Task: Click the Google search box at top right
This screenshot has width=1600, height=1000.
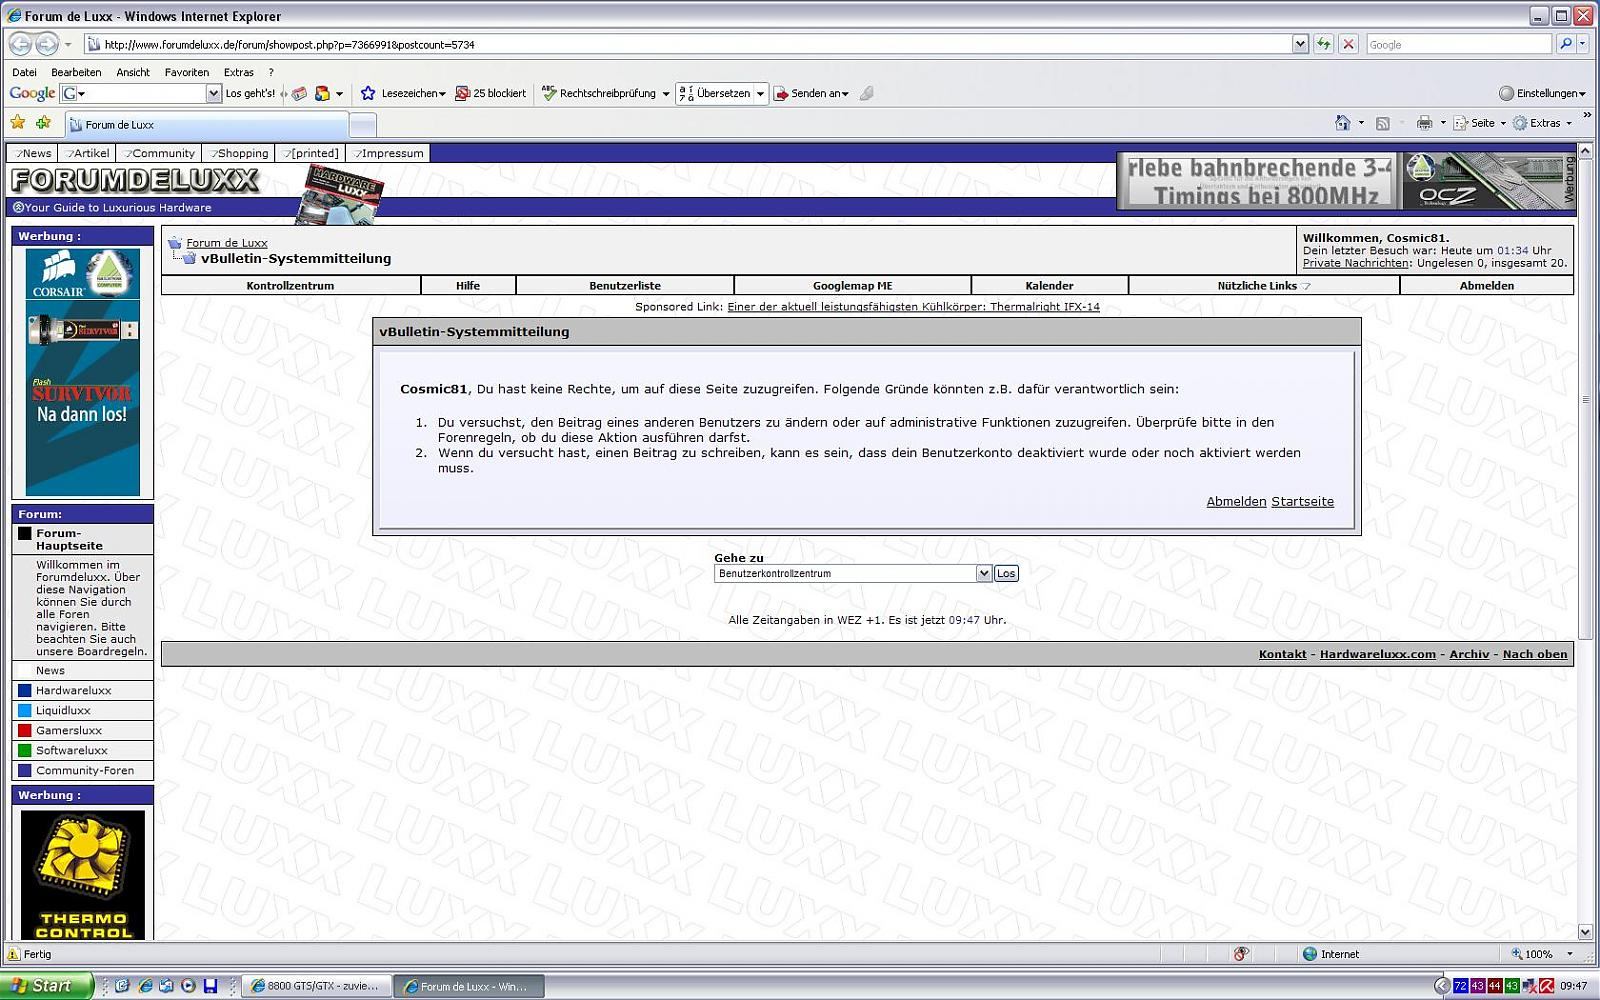Action: tap(1459, 44)
